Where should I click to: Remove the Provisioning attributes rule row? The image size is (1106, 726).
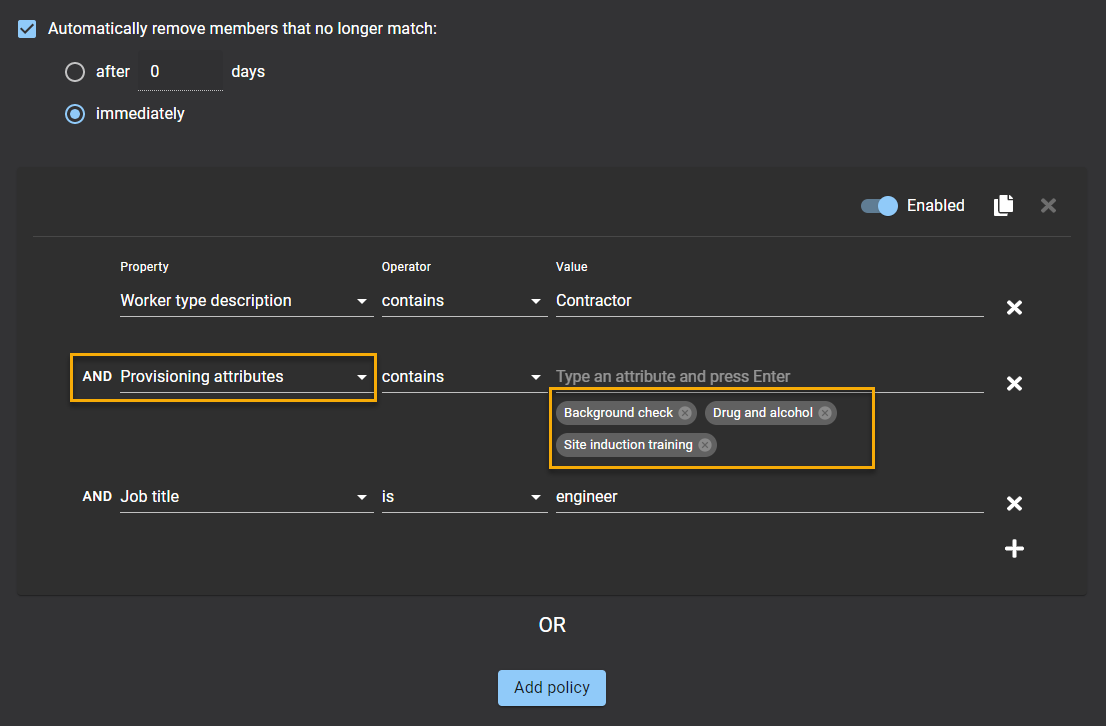[x=1013, y=384]
